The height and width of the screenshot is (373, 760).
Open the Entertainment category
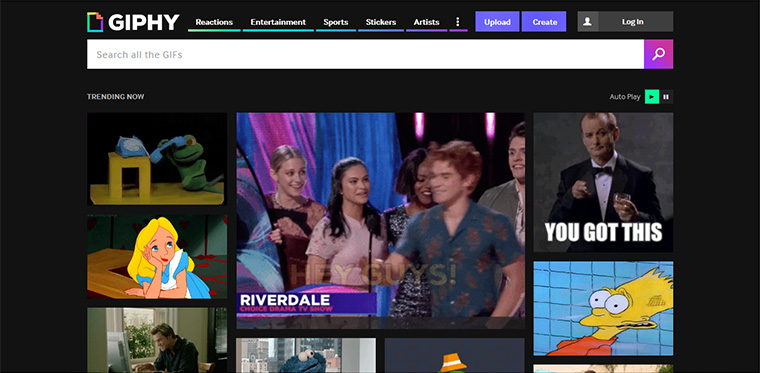click(278, 22)
